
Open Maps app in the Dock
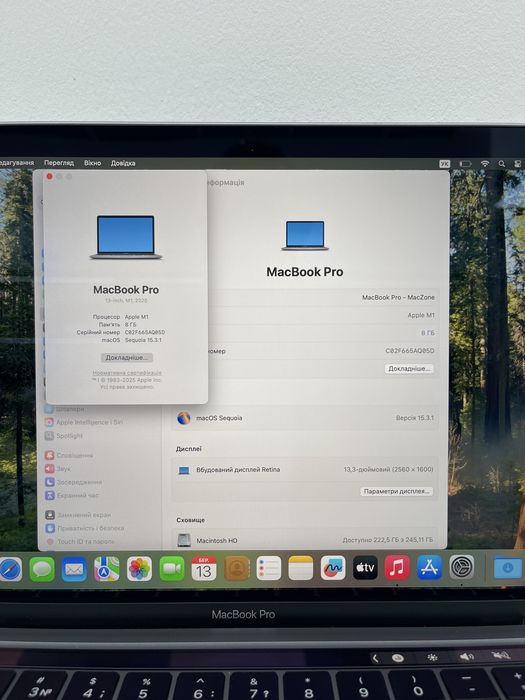[107, 569]
